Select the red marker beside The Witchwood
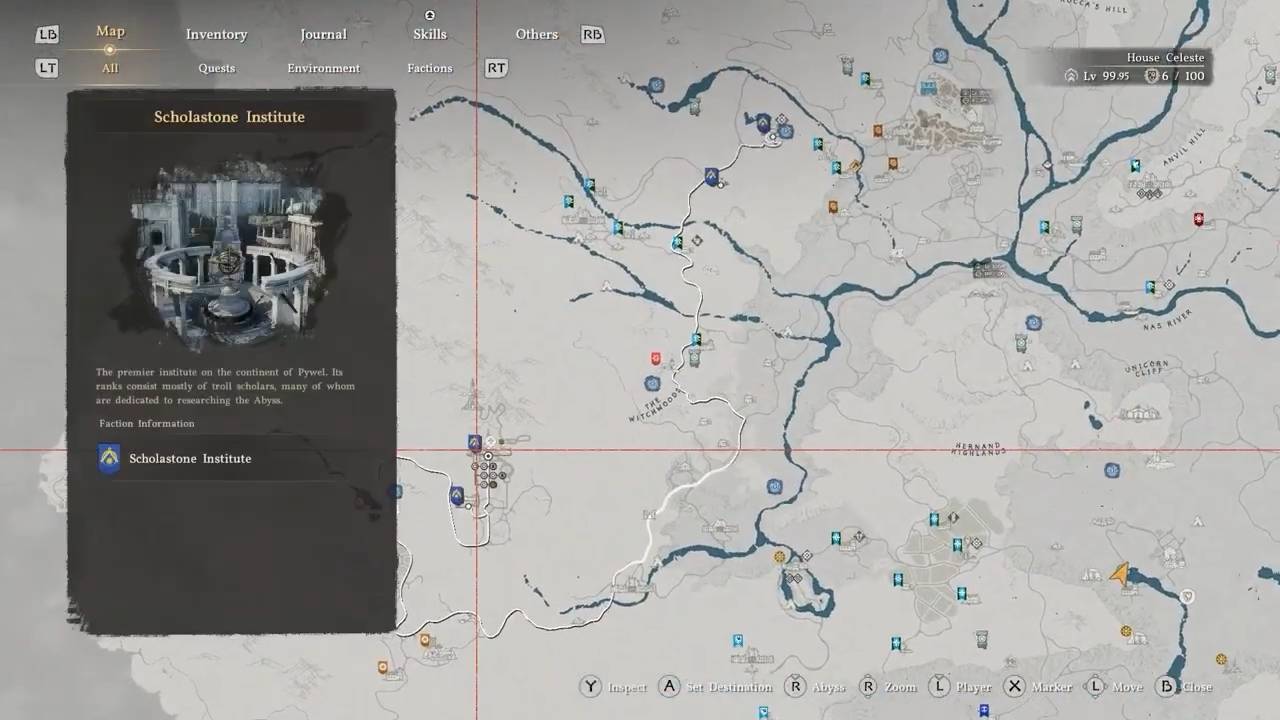1280x720 pixels. pyautogui.click(x=656, y=358)
